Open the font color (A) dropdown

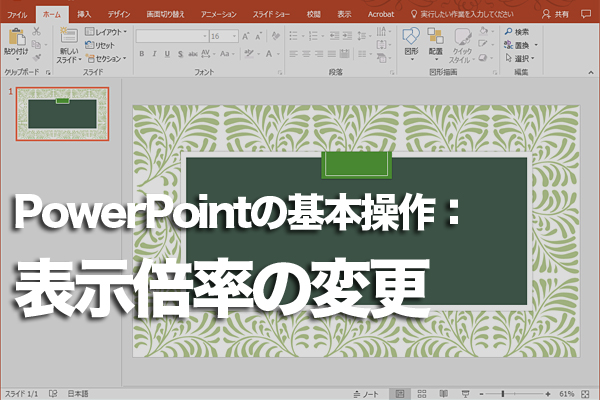(272, 54)
